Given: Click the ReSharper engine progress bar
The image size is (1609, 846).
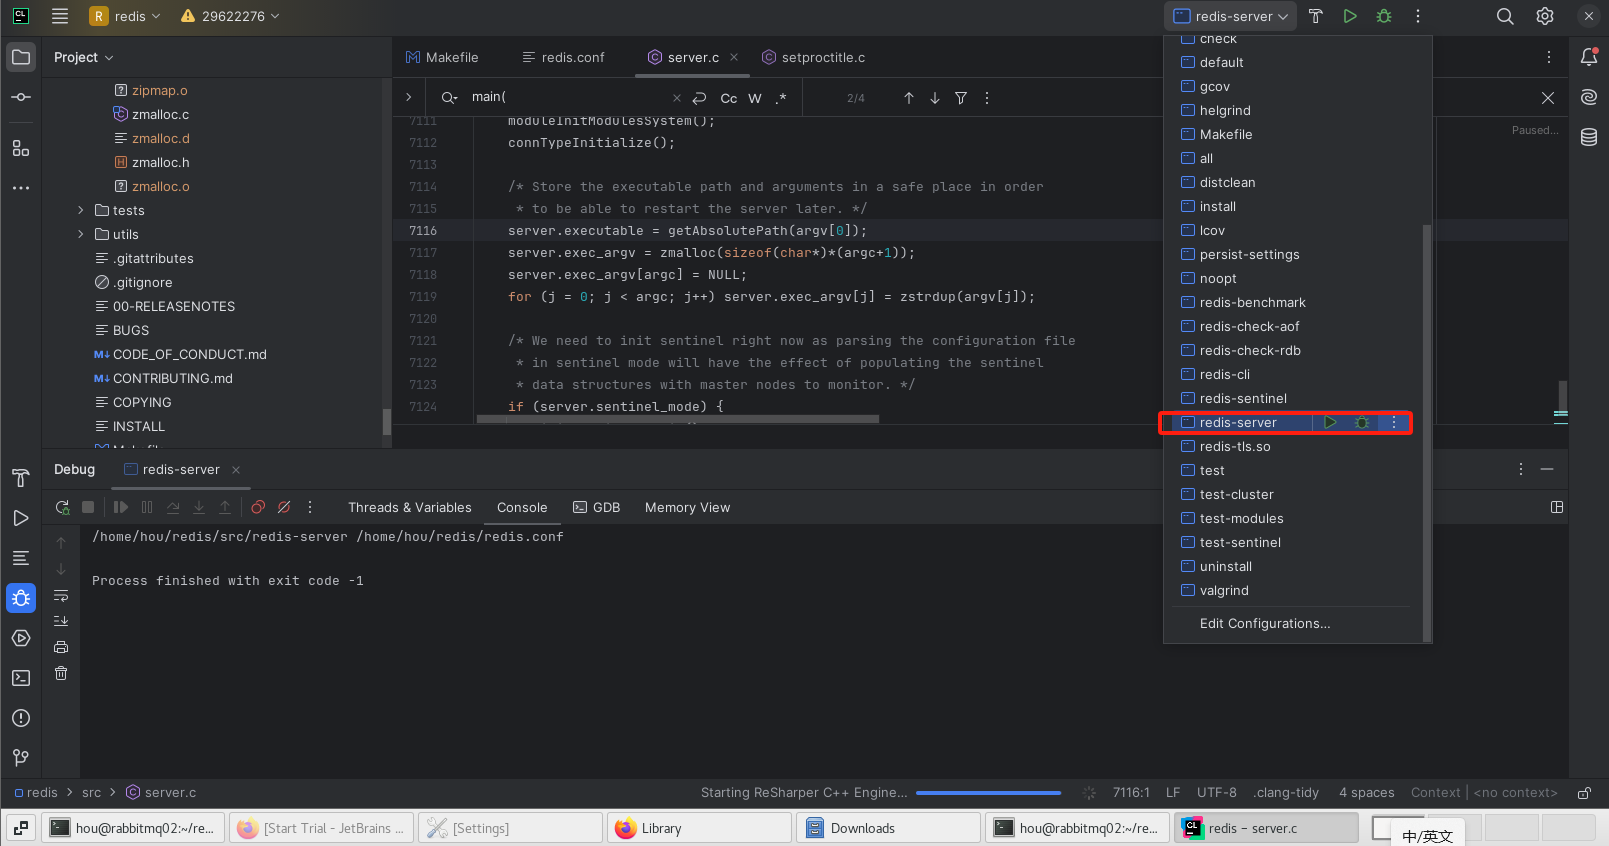Looking at the screenshot, I should (x=988, y=793).
